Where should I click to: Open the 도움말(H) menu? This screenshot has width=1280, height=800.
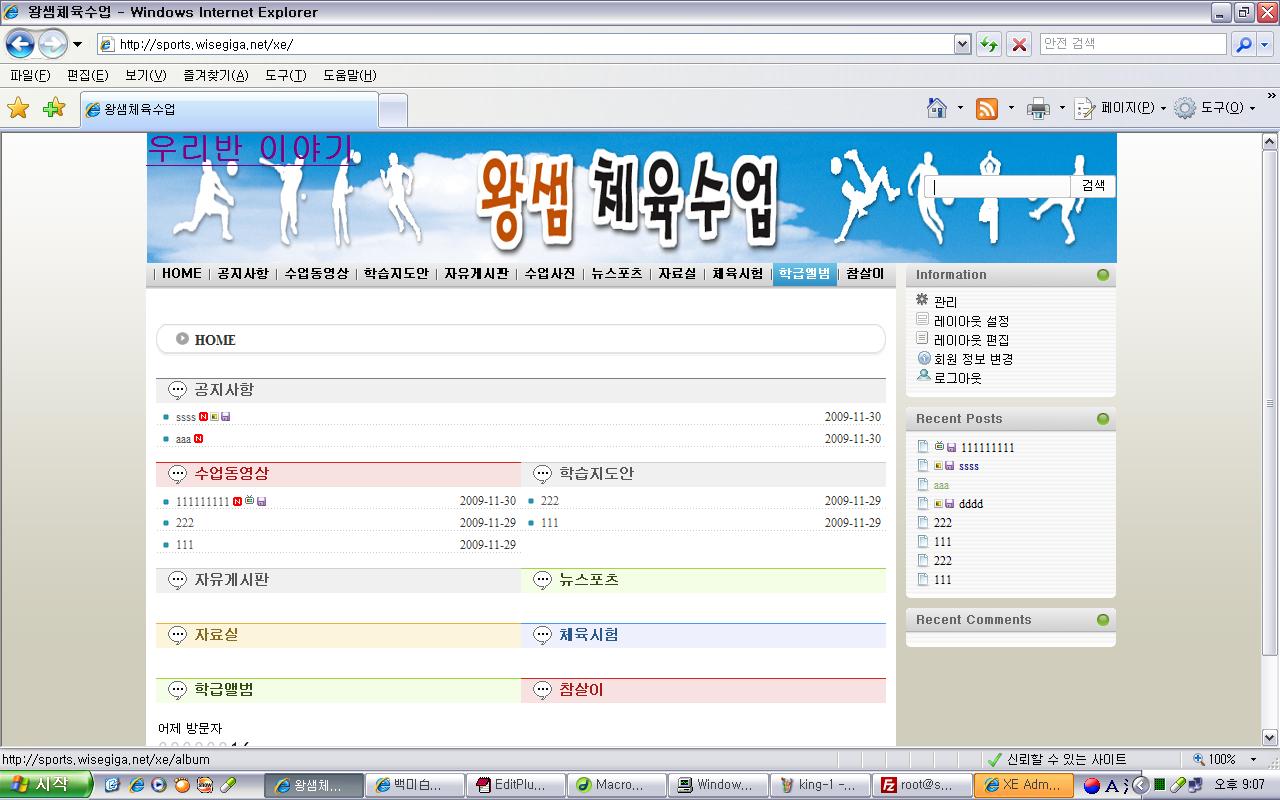click(349, 75)
